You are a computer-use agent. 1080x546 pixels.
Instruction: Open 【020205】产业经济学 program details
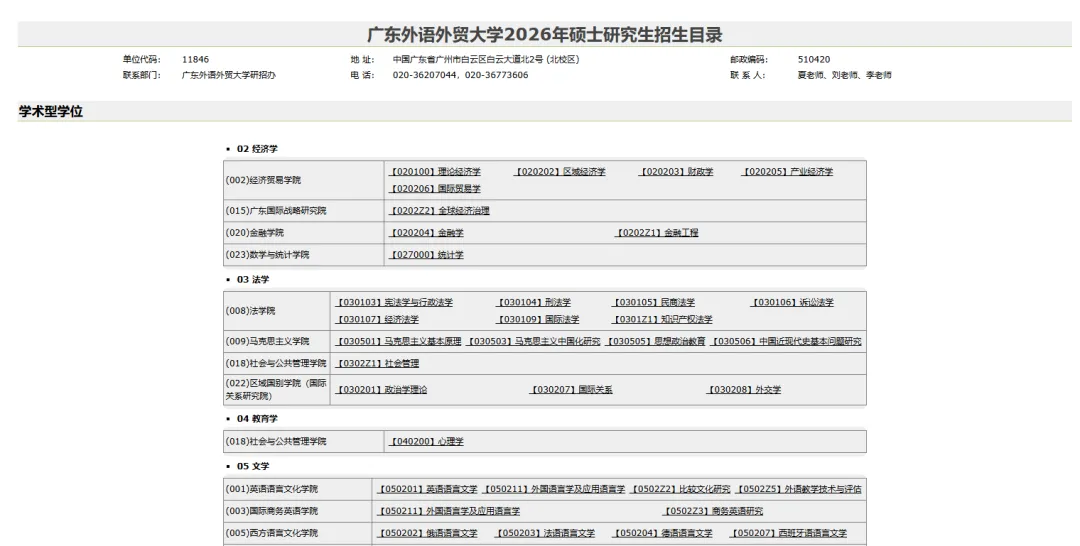tap(787, 171)
